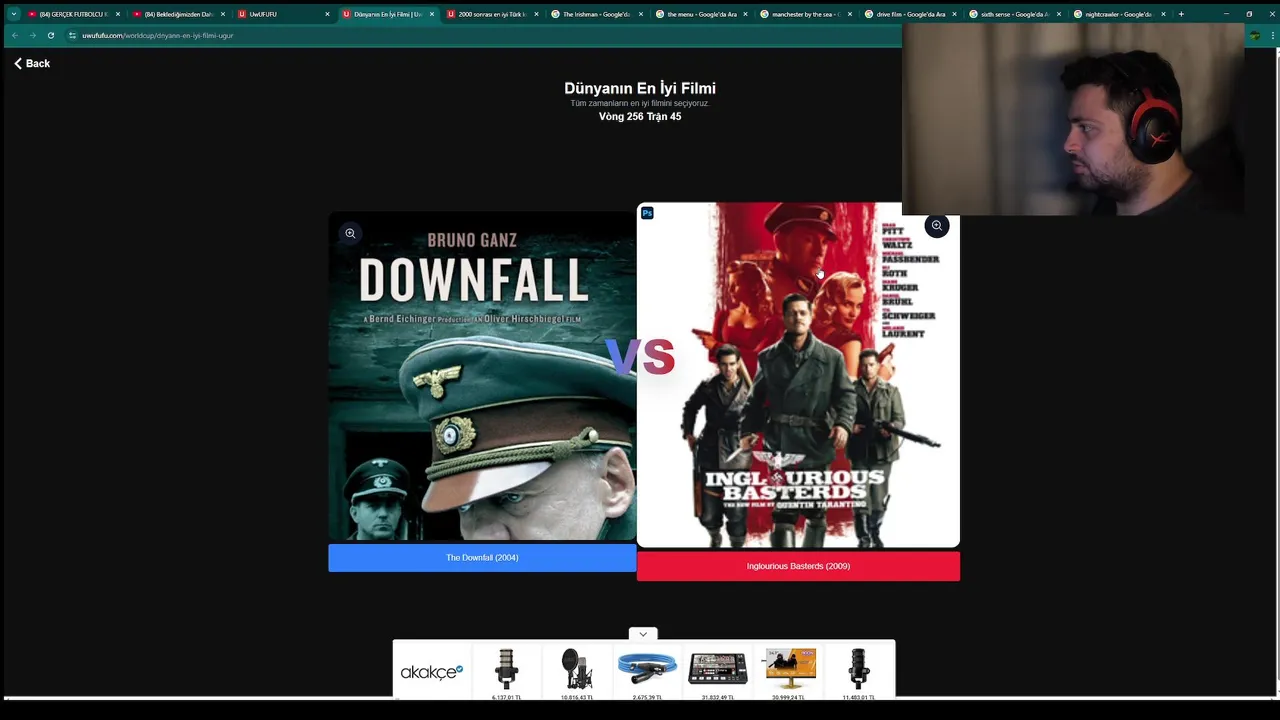Image resolution: width=1280 pixels, height=720 pixels.
Task: Select the Downfall movie poster image
Action: (482, 376)
